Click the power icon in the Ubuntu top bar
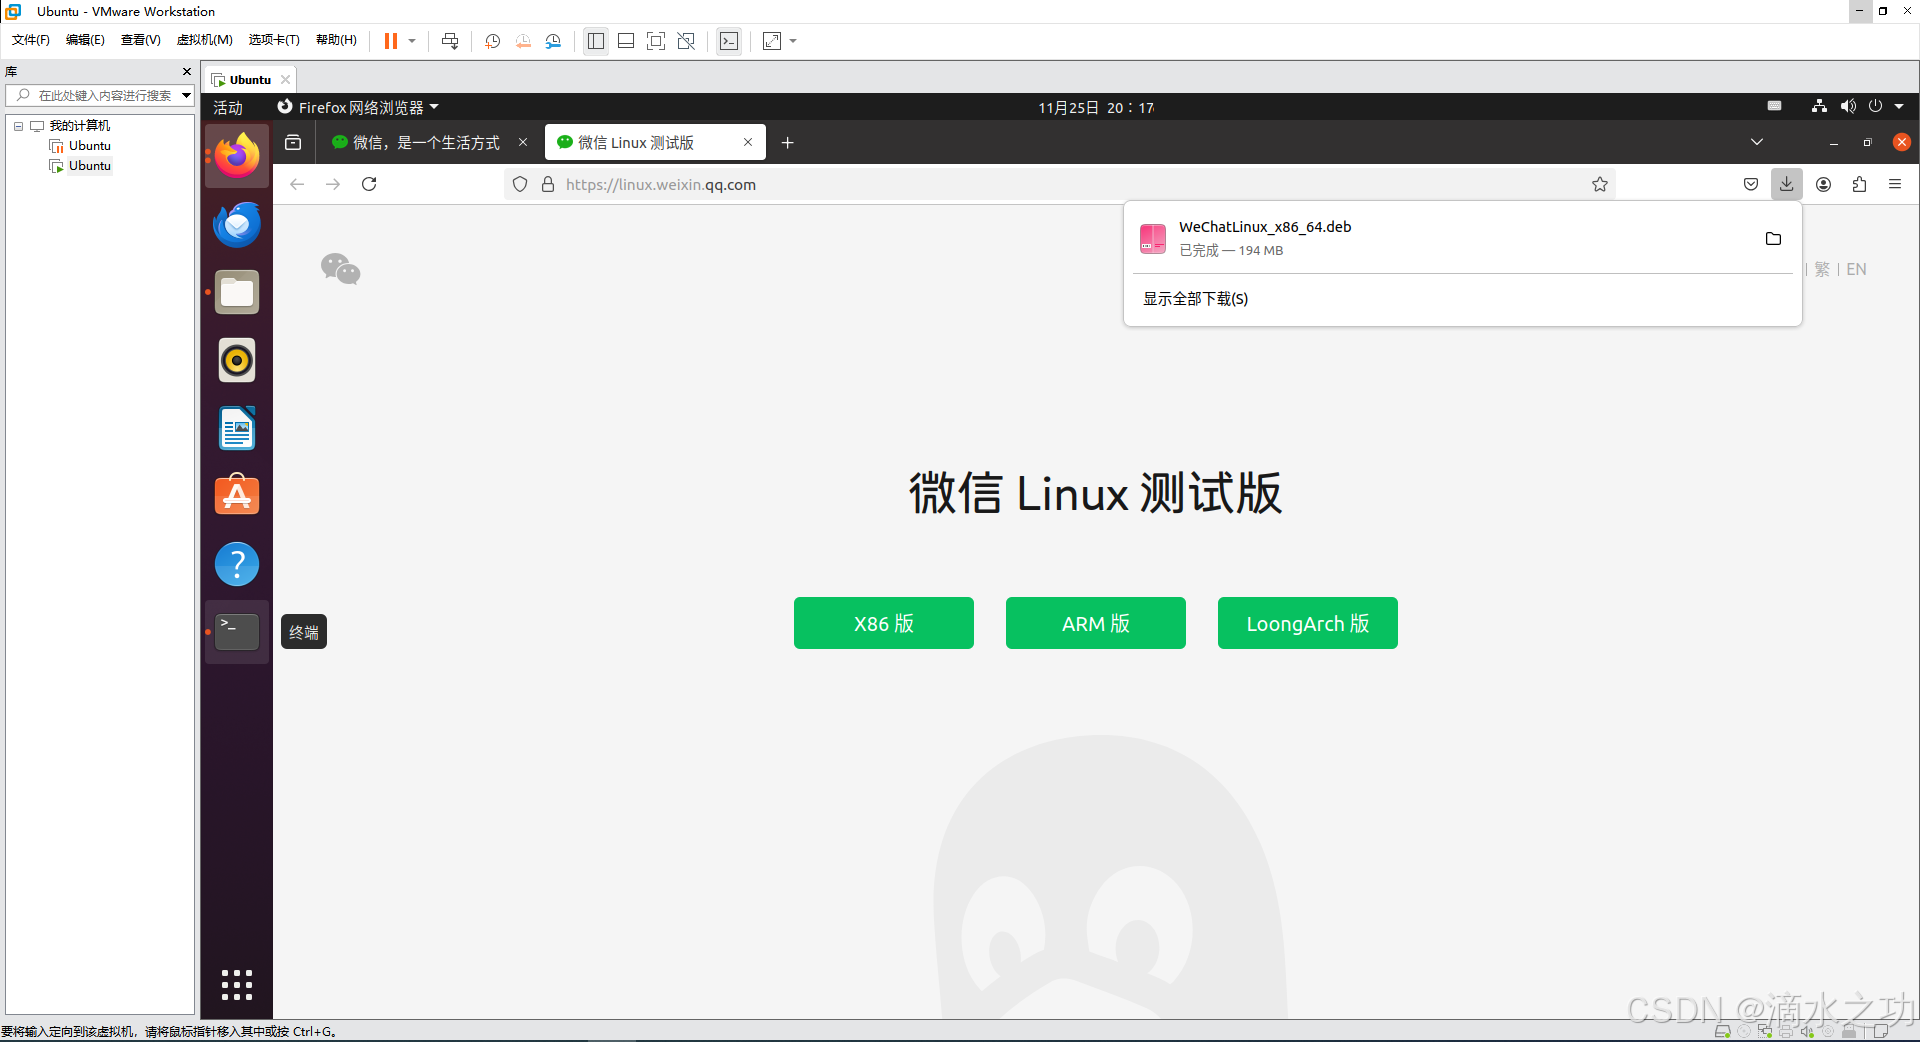Screen dimensions: 1920x1042 pos(1875,106)
